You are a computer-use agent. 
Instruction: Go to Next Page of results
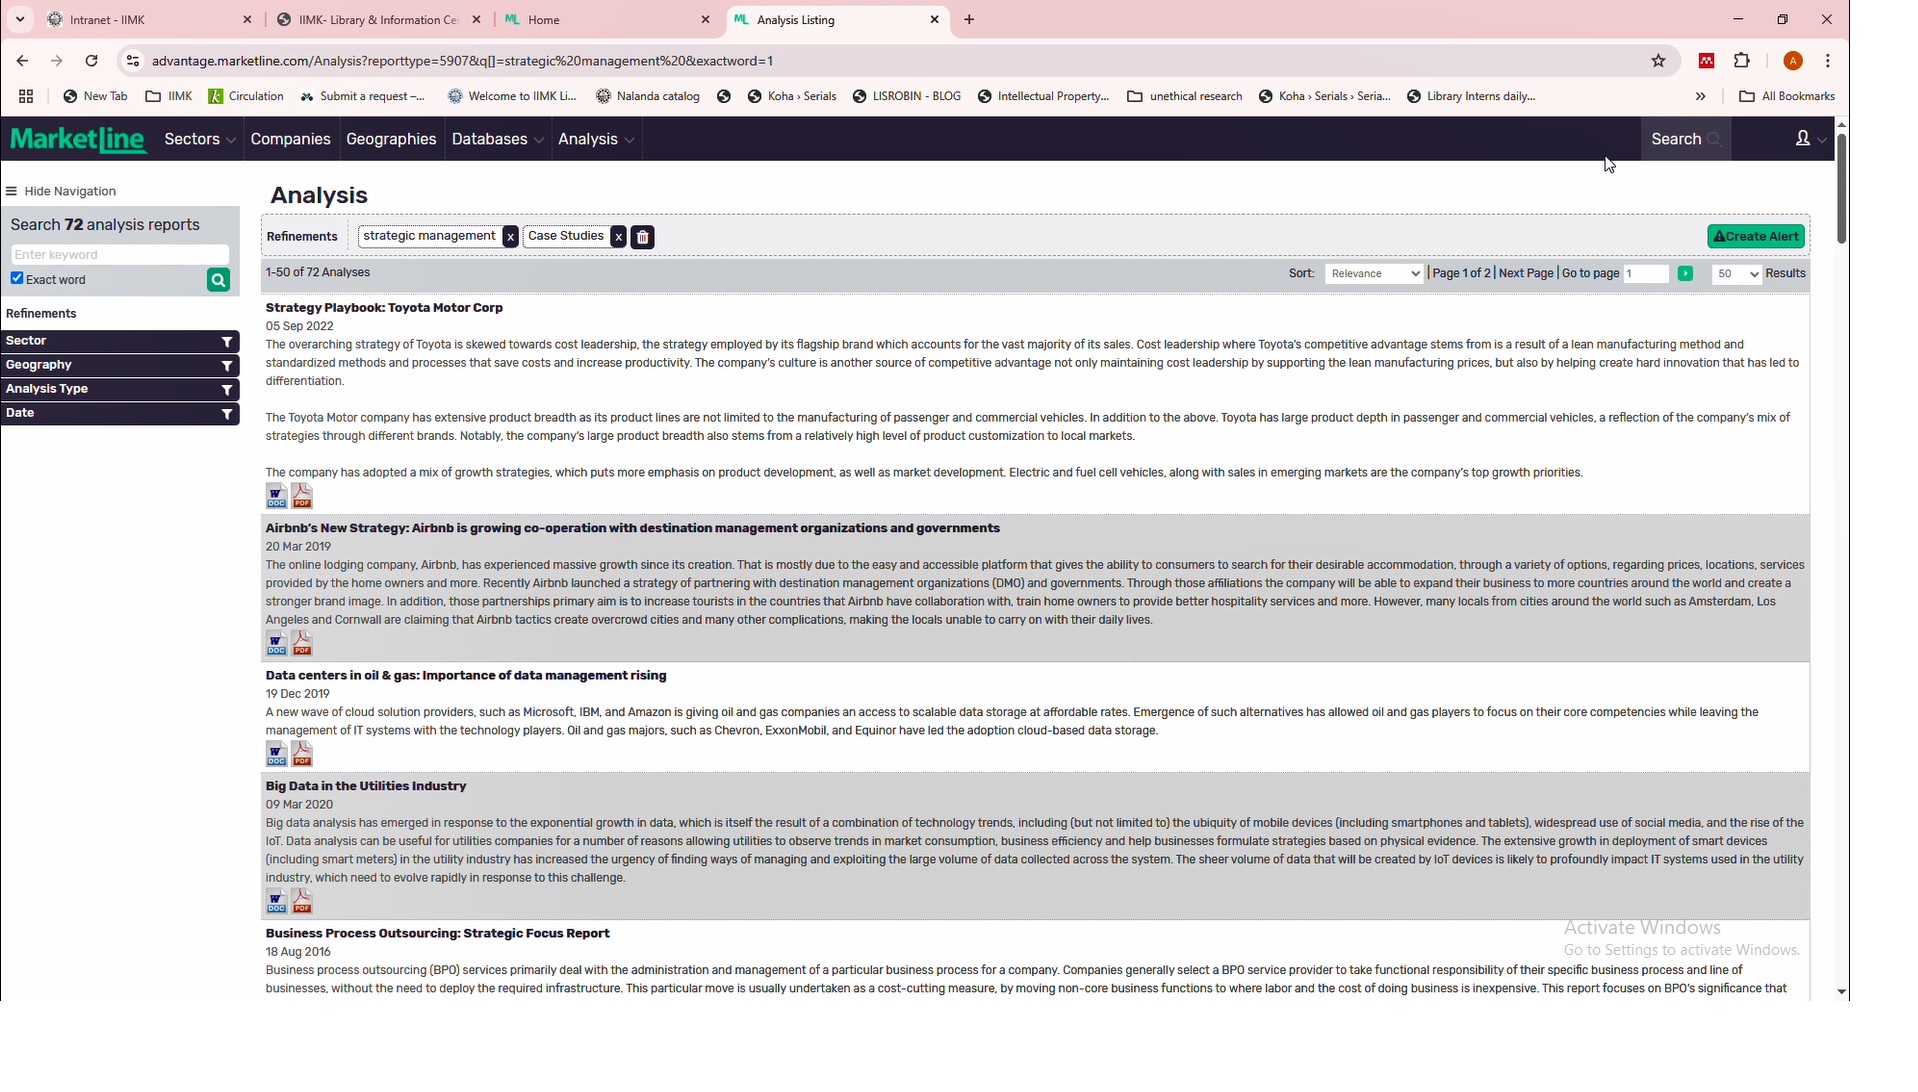click(1525, 274)
